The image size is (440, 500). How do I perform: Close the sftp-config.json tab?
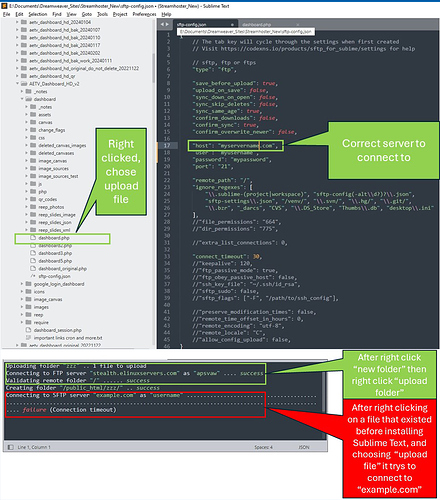tap(232, 25)
